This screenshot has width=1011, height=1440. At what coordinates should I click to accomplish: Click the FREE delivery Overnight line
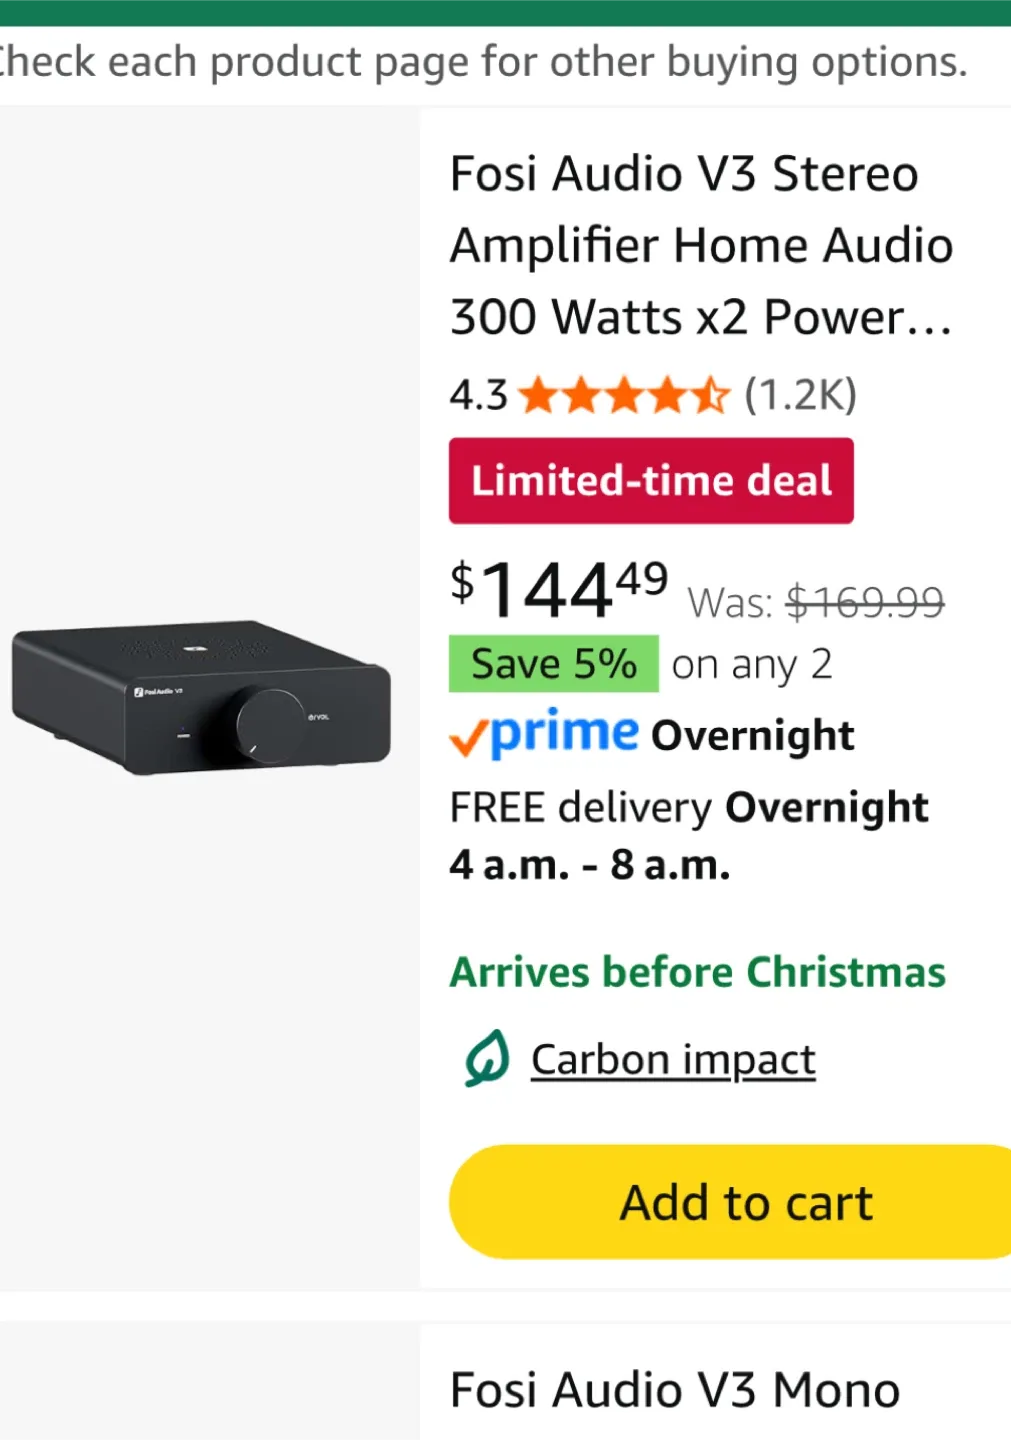click(689, 808)
